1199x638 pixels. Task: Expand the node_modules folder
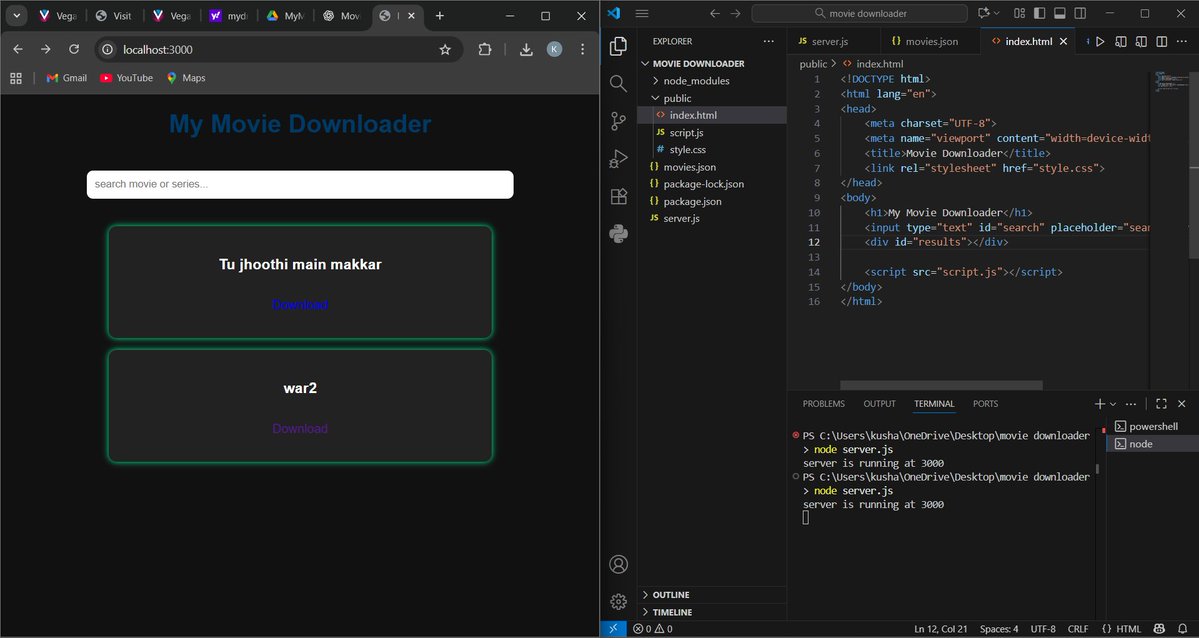tap(696, 81)
